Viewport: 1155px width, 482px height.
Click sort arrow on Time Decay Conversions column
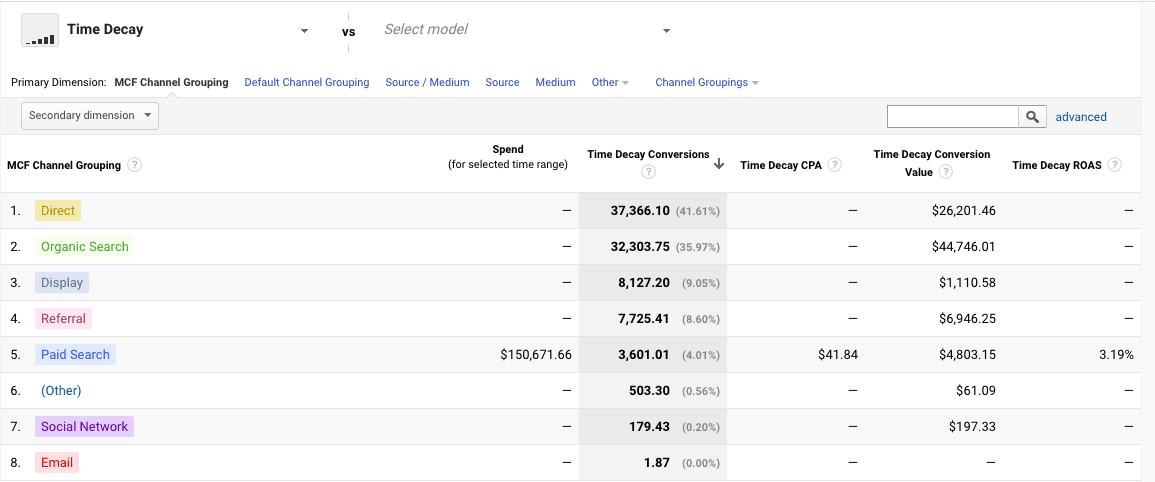pyautogui.click(x=719, y=165)
